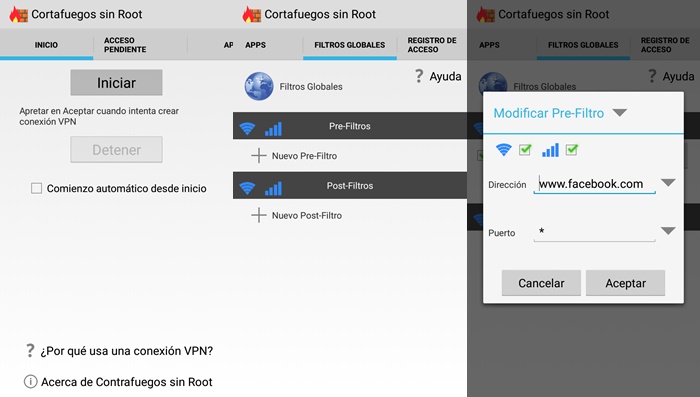The height and width of the screenshot is (397, 700).
Task: Open the ¿Por qué usa una conexión VPN? link
Action: coord(127,351)
